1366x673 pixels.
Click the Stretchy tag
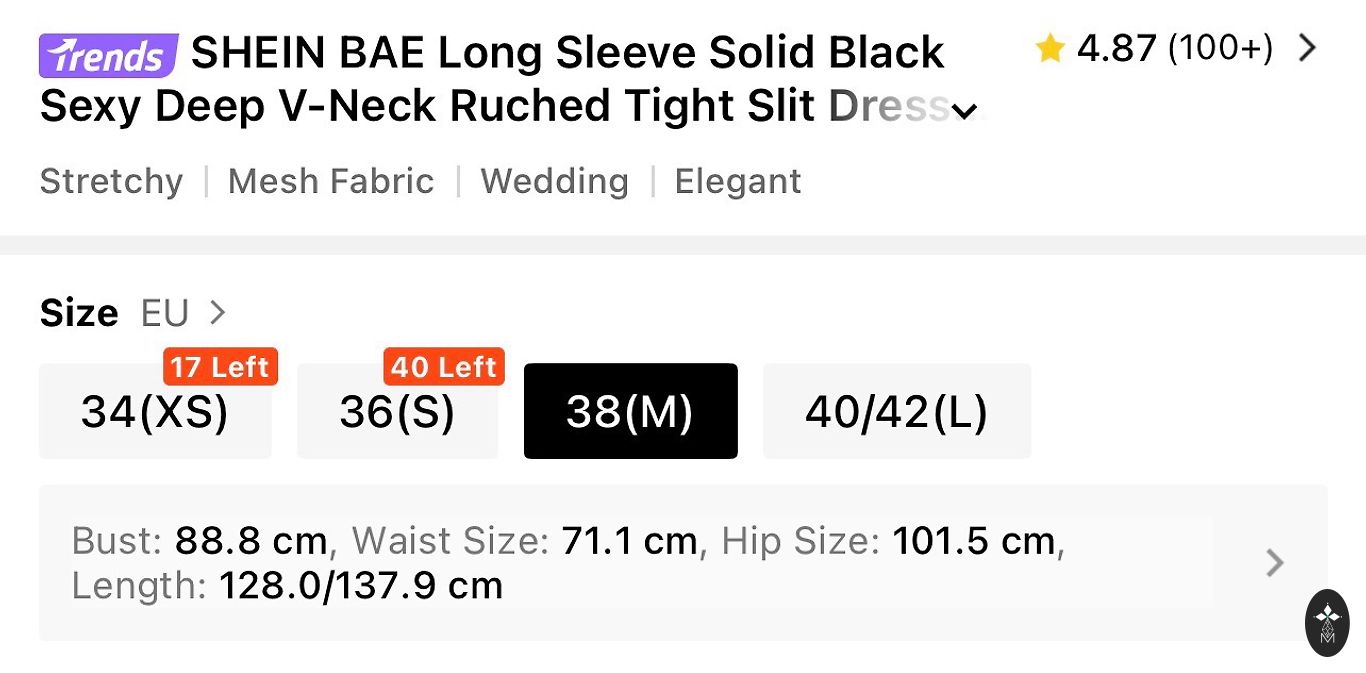tap(111, 181)
